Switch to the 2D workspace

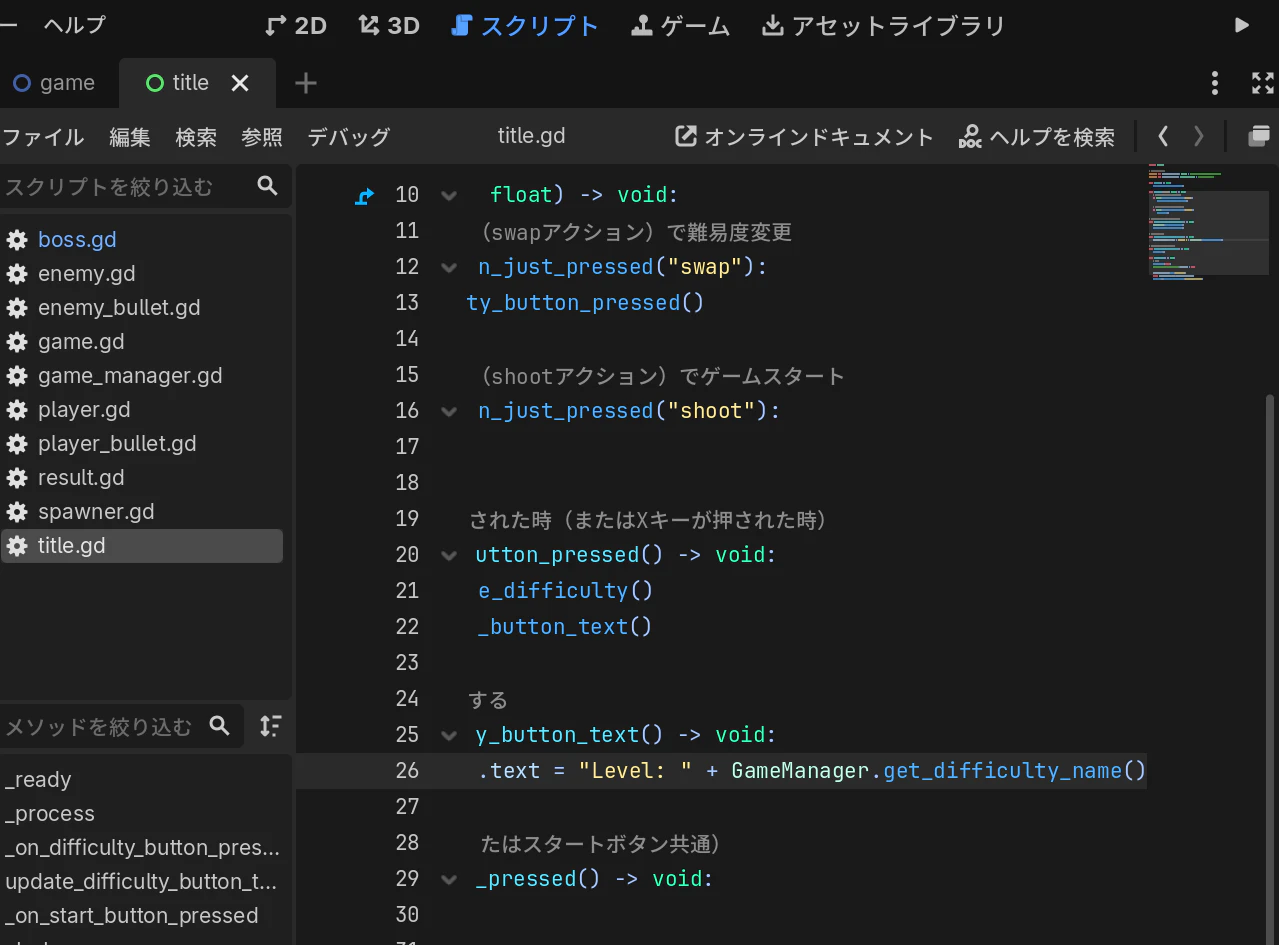(x=296, y=25)
